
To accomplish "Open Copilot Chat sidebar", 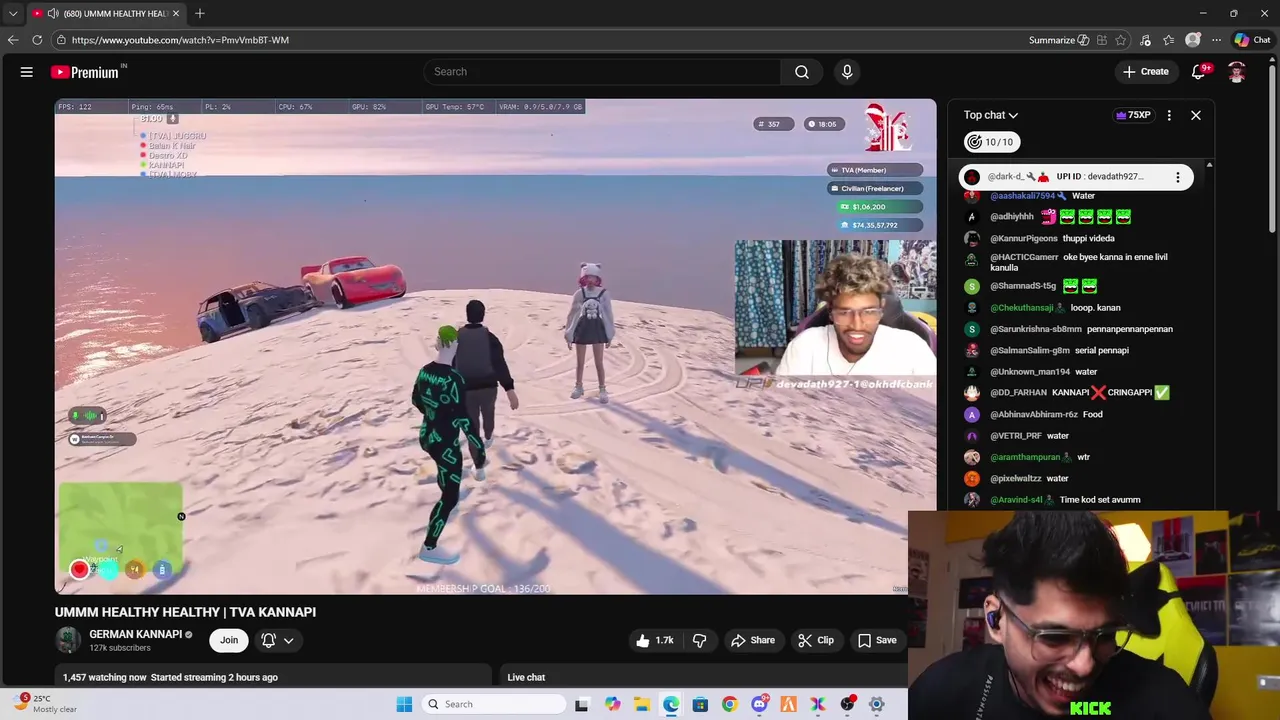I will (x=1253, y=40).
